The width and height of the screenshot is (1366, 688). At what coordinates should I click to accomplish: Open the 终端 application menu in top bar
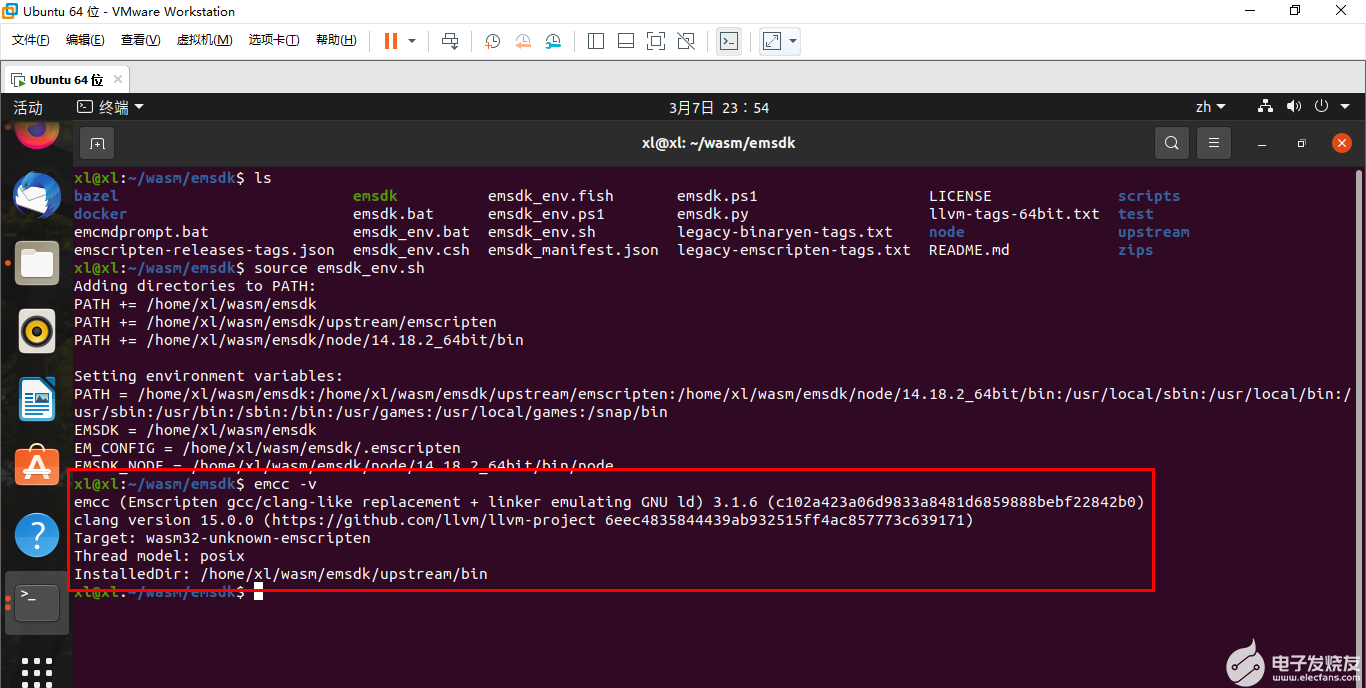[x=110, y=107]
